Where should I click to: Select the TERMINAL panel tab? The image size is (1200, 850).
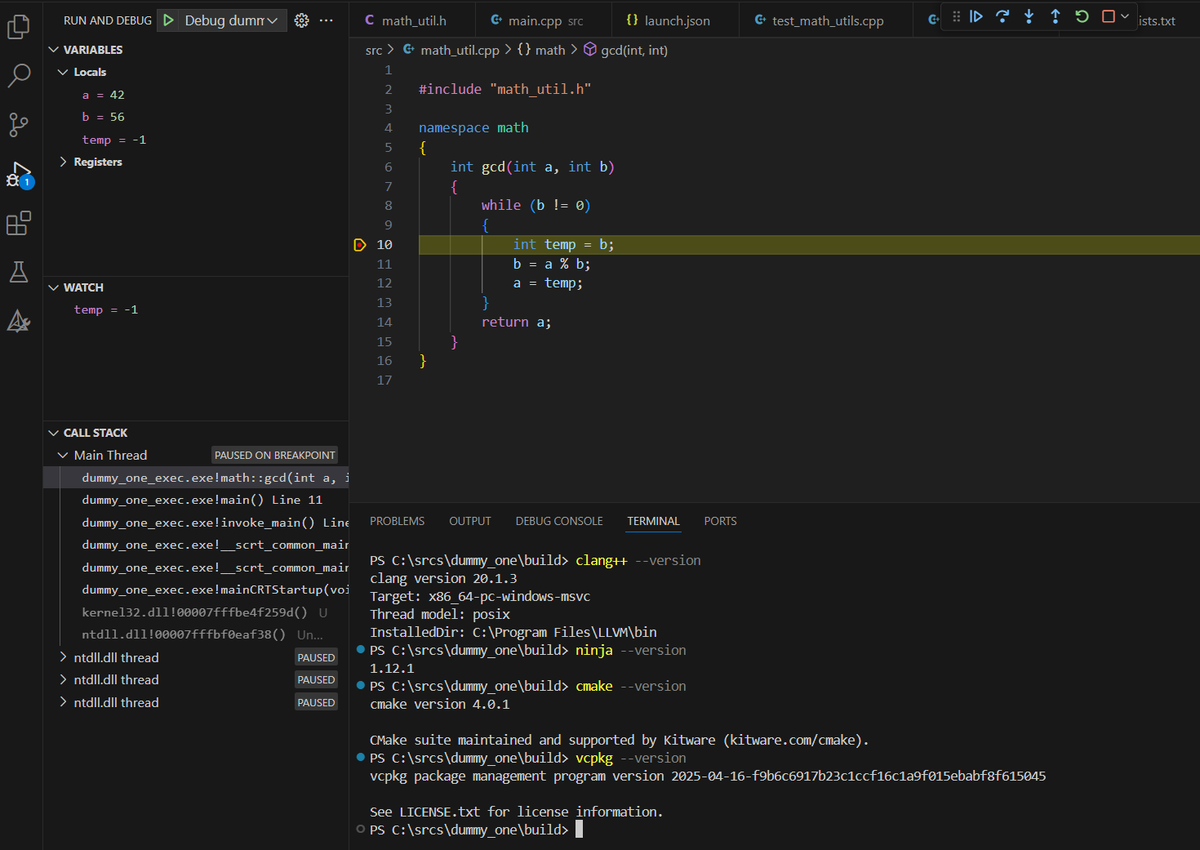(653, 521)
